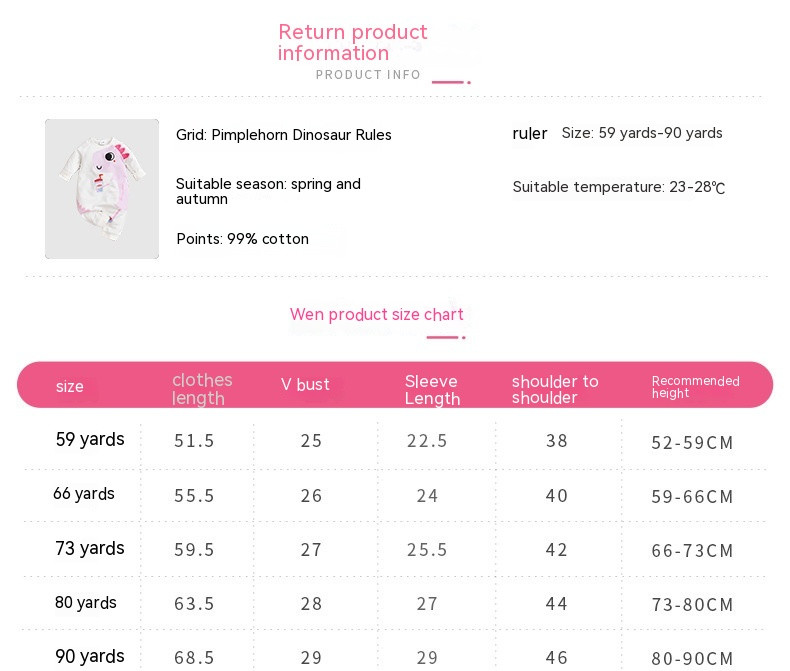Click the '52-59CM' recommended height cell
The width and height of the screenshot is (790, 671).
[x=692, y=442]
